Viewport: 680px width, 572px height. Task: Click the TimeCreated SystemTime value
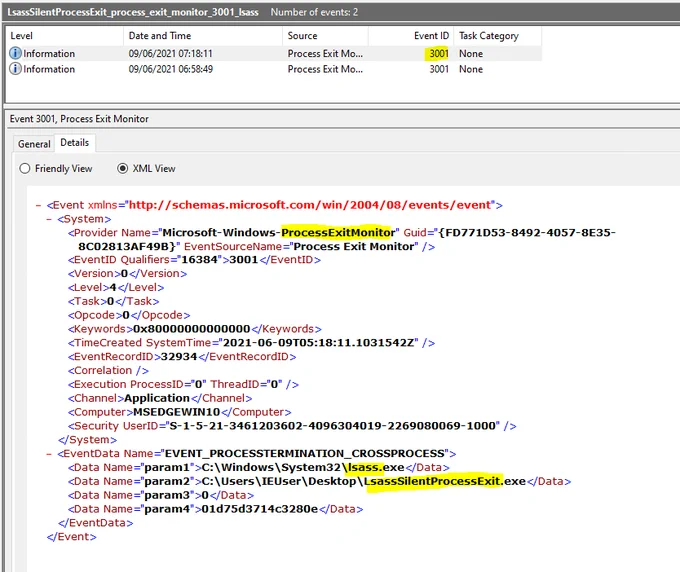tap(319, 343)
